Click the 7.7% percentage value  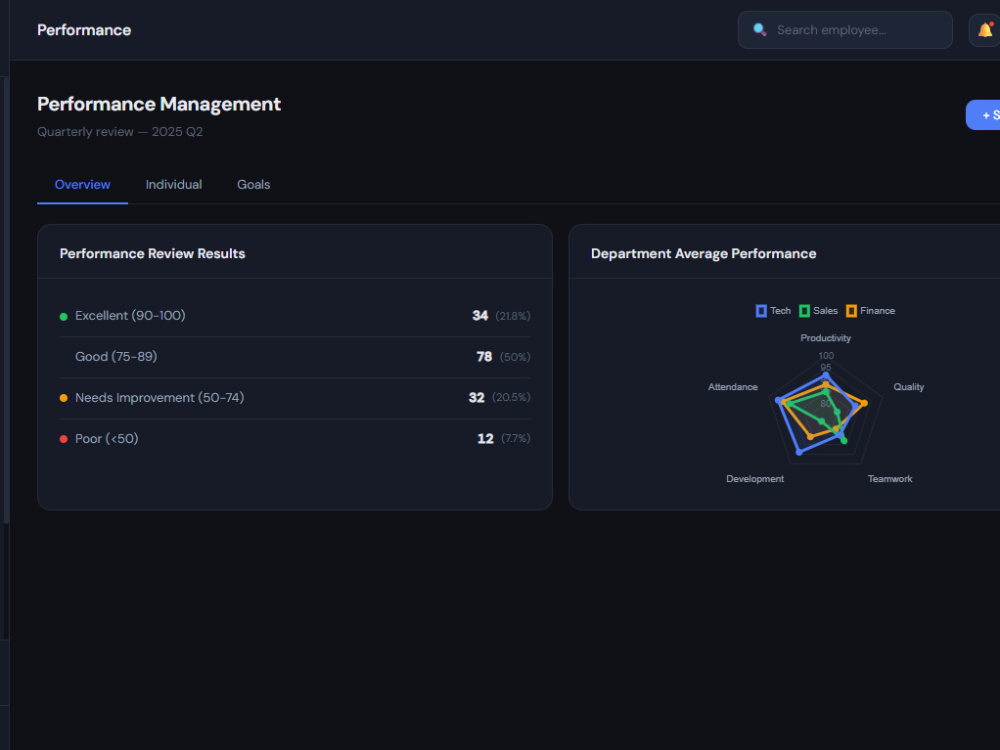pyautogui.click(x=516, y=438)
